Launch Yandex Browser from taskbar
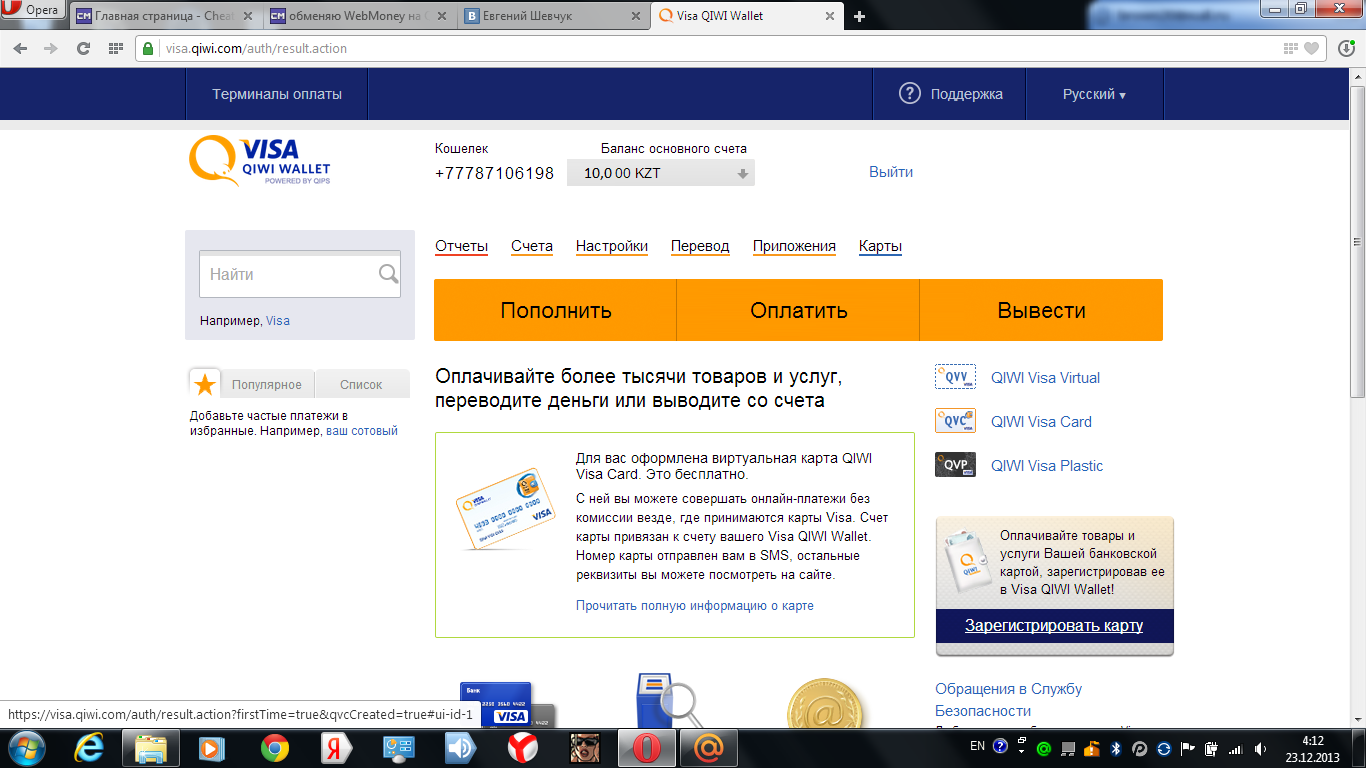Viewport: 1366px width, 768px height. pyautogui.click(x=523, y=747)
